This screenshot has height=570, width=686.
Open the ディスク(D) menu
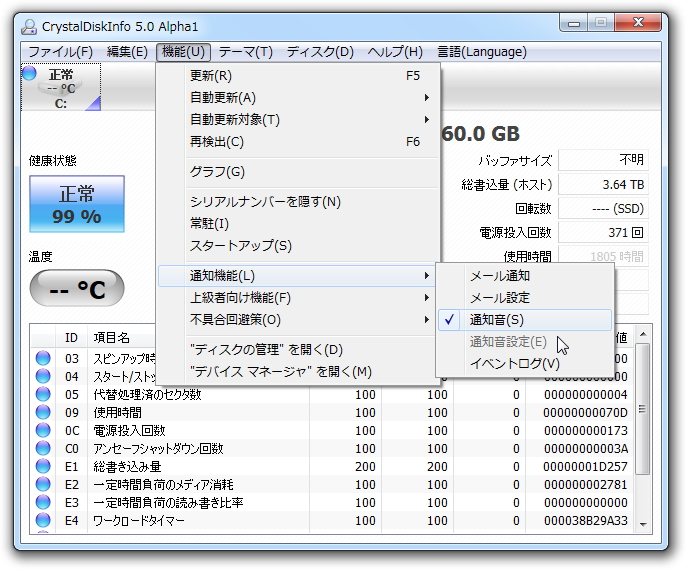click(x=320, y=52)
